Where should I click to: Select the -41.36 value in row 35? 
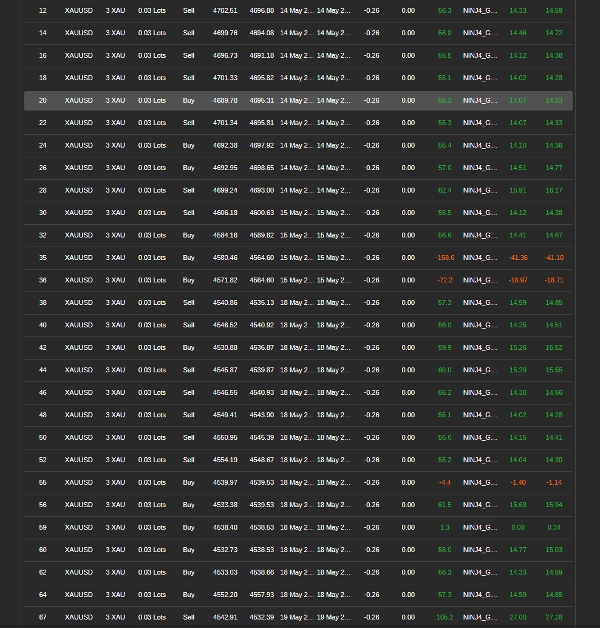pyautogui.click(x=518, y=258)
